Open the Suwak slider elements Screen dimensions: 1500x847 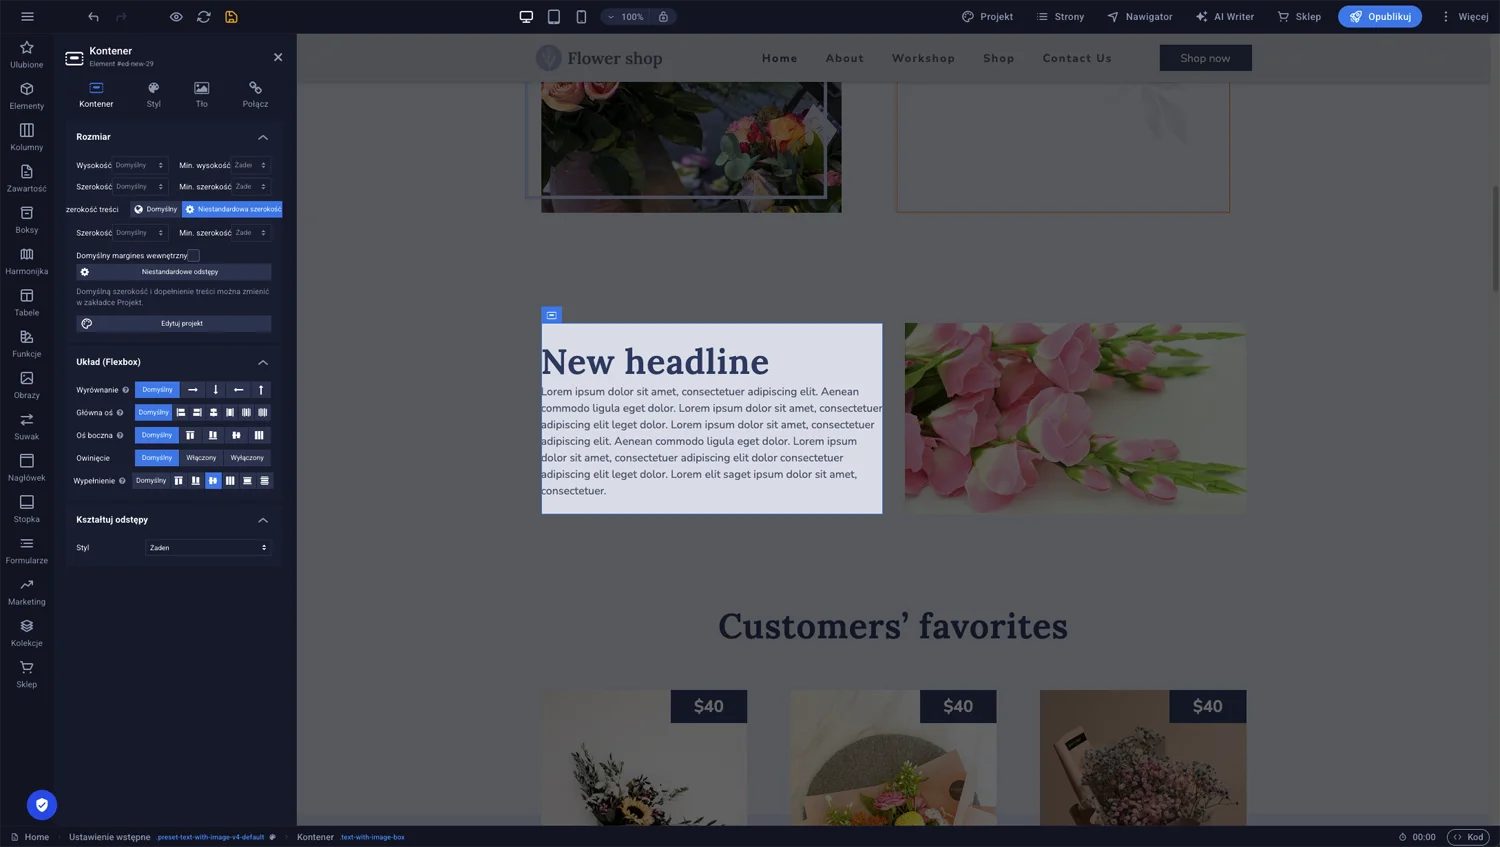pyautogui.click(x=27, y=426)
